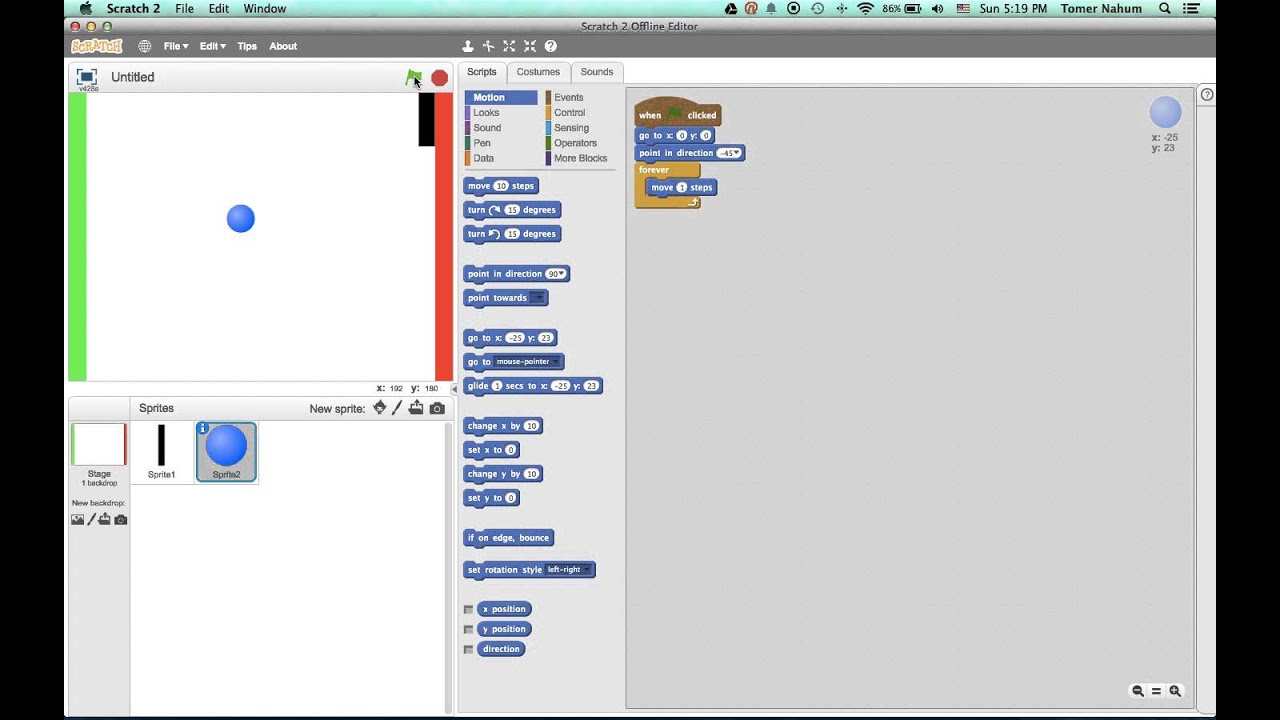Select the Sprite1 thumbnail
Viewport: 1280px width, 720px height.
(161, 452)
